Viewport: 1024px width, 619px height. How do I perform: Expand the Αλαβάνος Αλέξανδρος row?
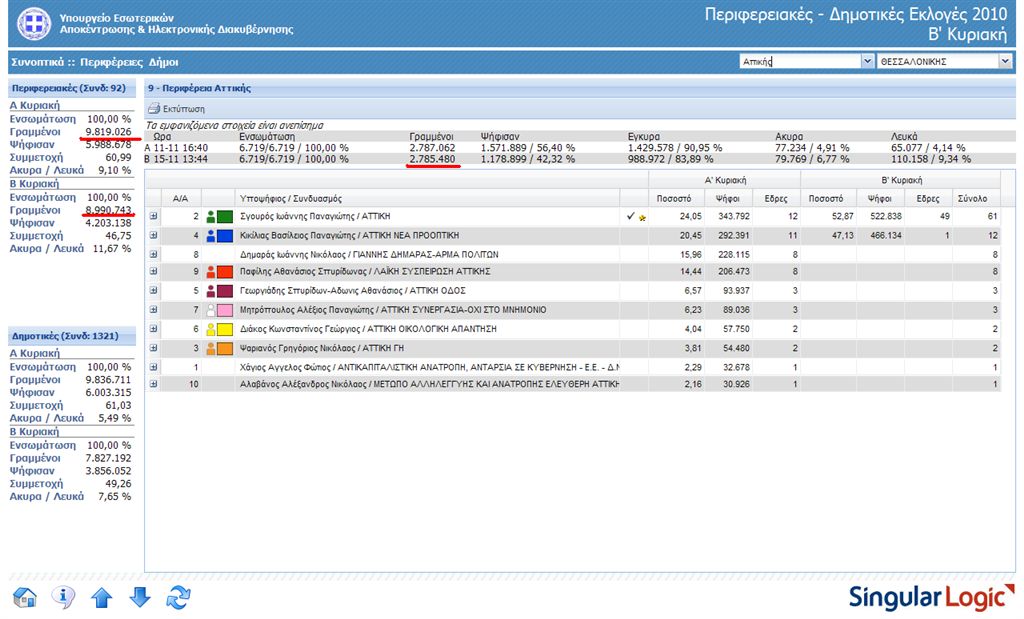point(154,384)
